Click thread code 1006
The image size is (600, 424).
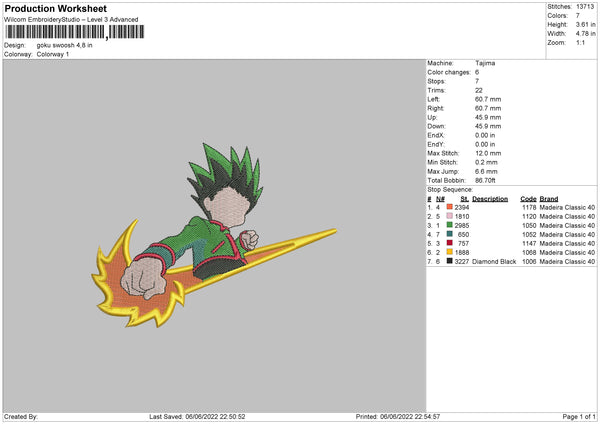[x=529, y=262]
